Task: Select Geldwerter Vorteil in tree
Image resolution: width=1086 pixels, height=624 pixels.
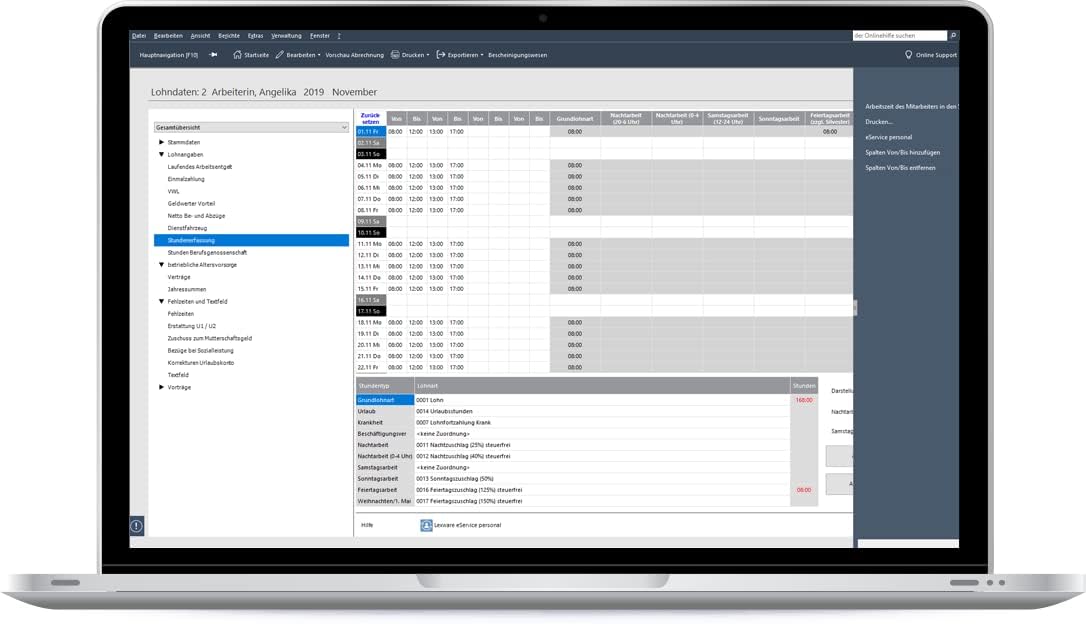Action: coord(191,204)
